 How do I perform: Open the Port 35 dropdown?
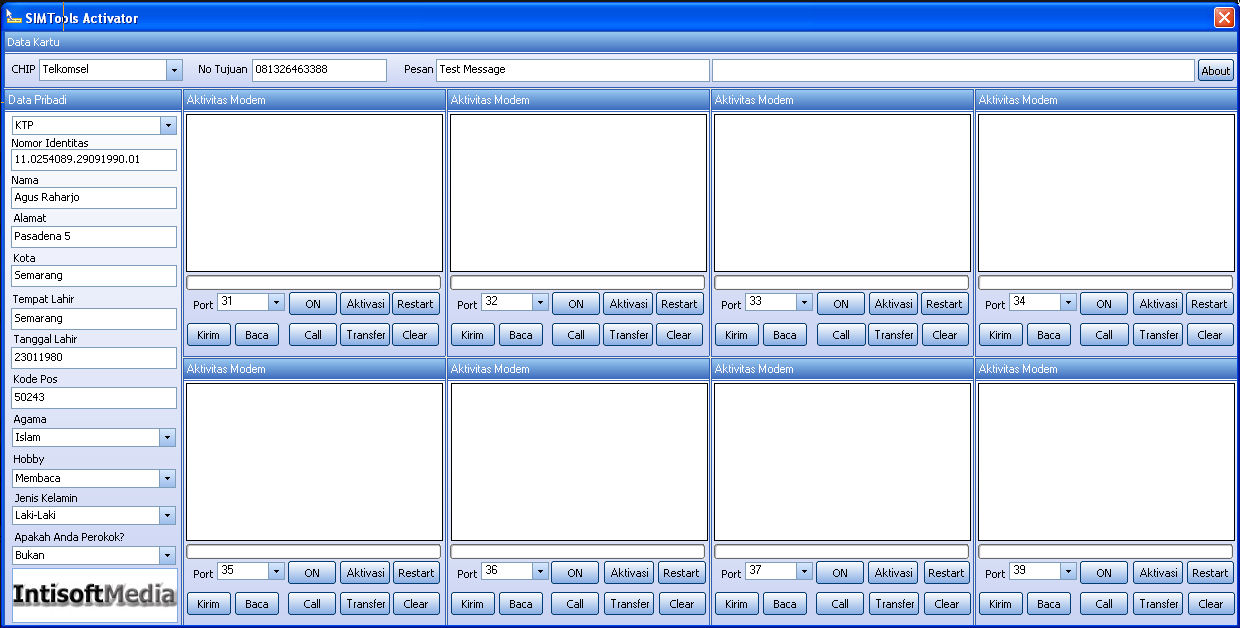click(276, 571)
